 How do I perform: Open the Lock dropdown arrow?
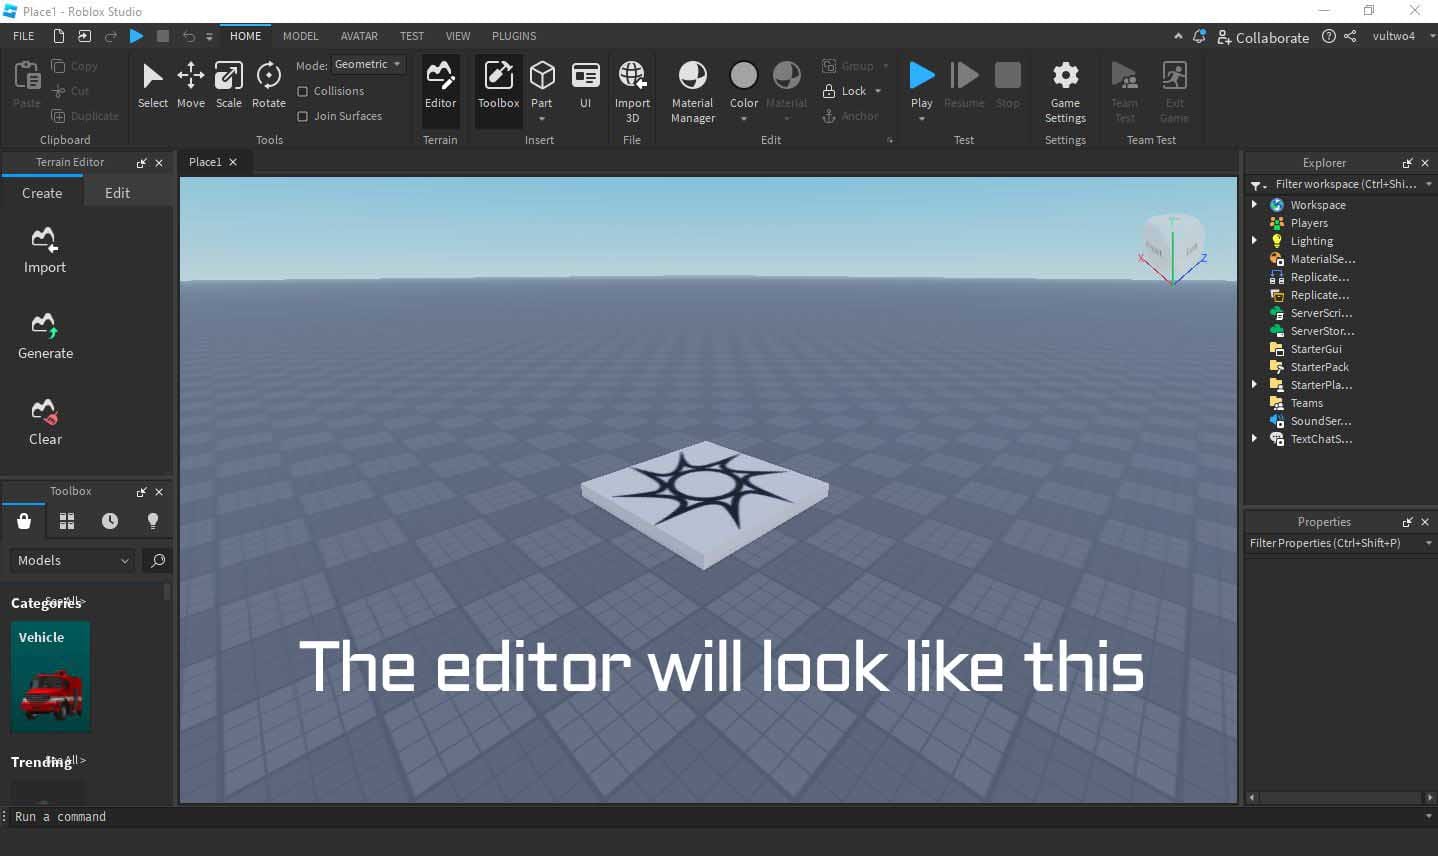pyautogui.click(x=878, y=91)
